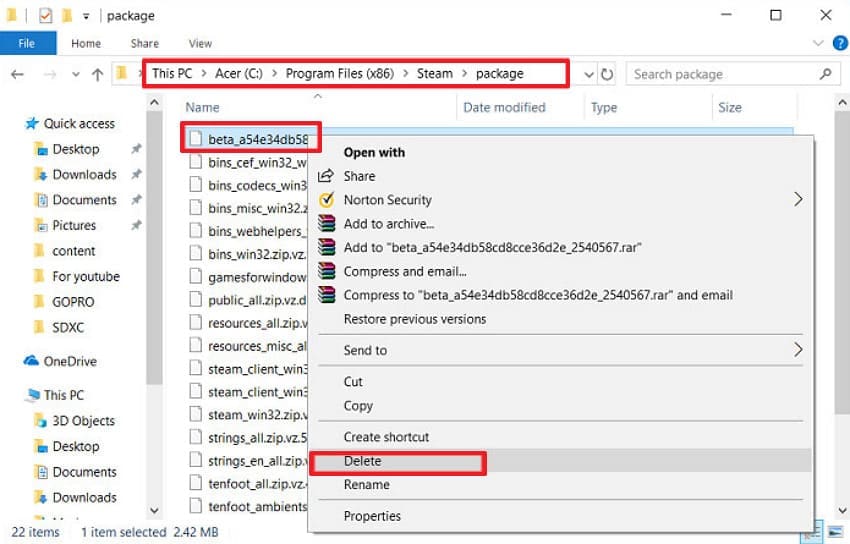This screenshot has width=850, height=544.
Task: Go up one folder level arrow
Action: click(98, 74)
